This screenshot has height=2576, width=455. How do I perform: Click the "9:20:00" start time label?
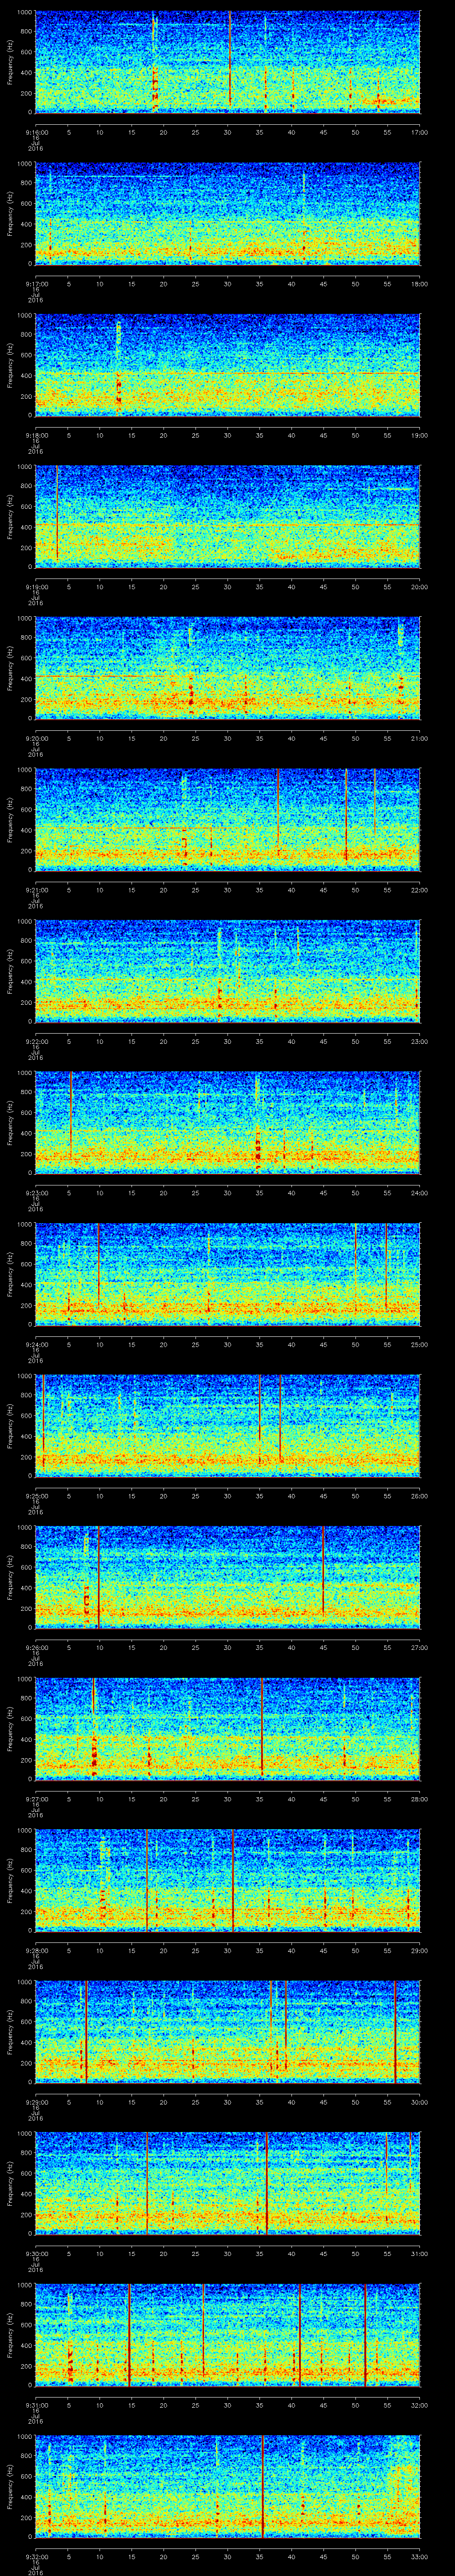pyautogui.click(x=36, y=738)
